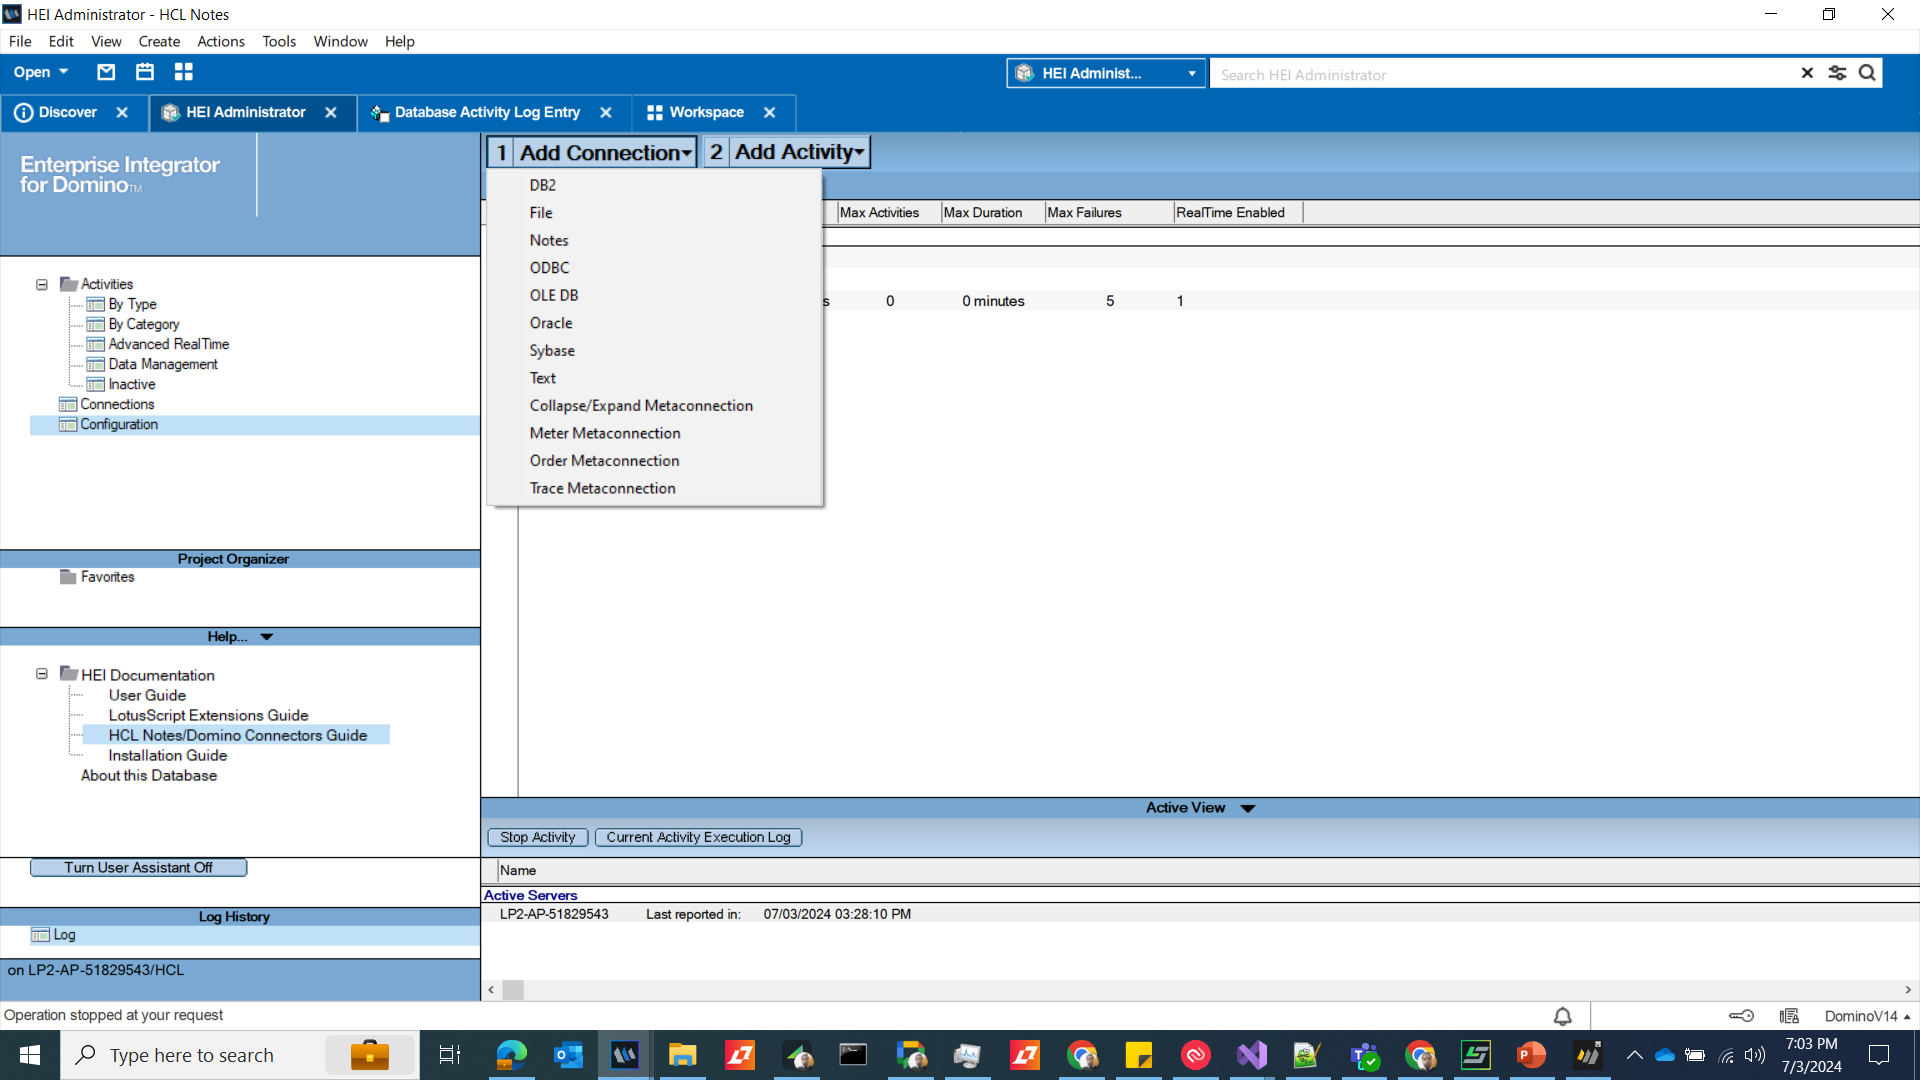Open the Create menu
The width and height of the screenshot is (1920, 1080).
(159, 41)
